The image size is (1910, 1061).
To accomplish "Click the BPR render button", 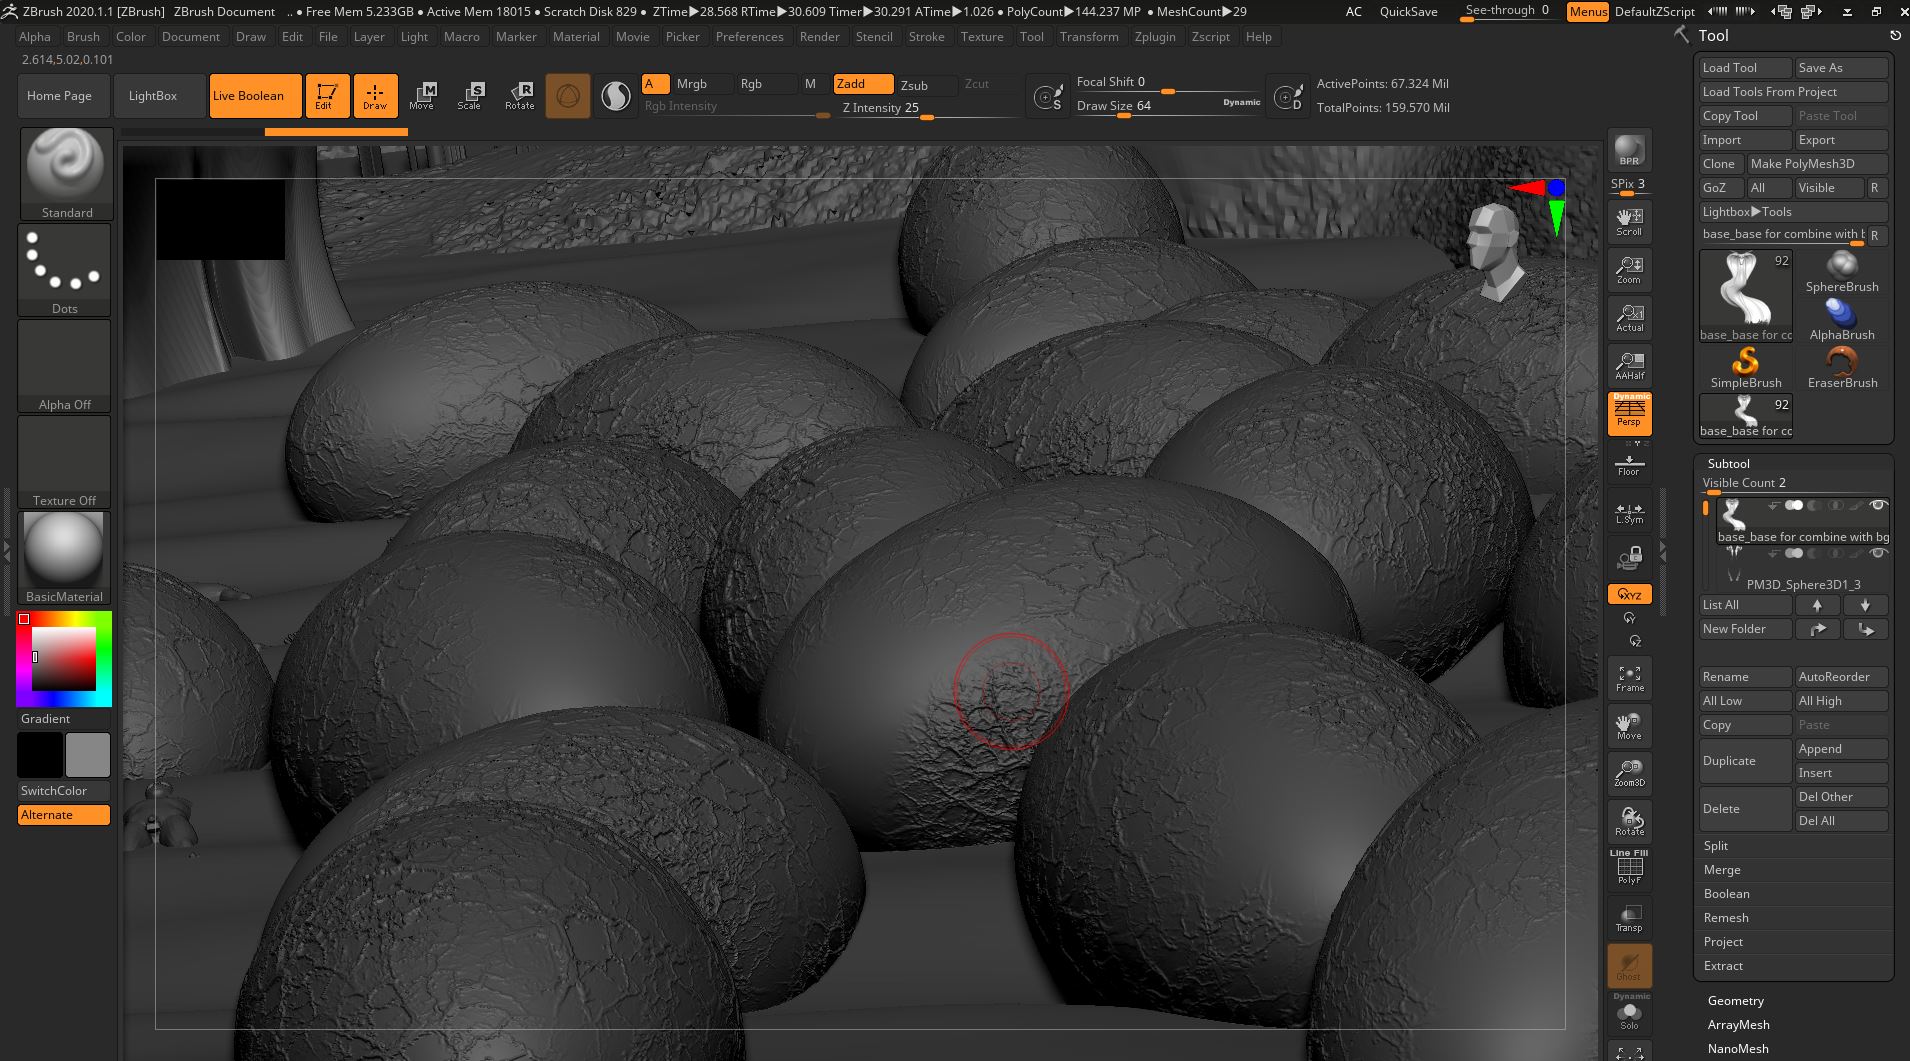I will point(1629,149).
